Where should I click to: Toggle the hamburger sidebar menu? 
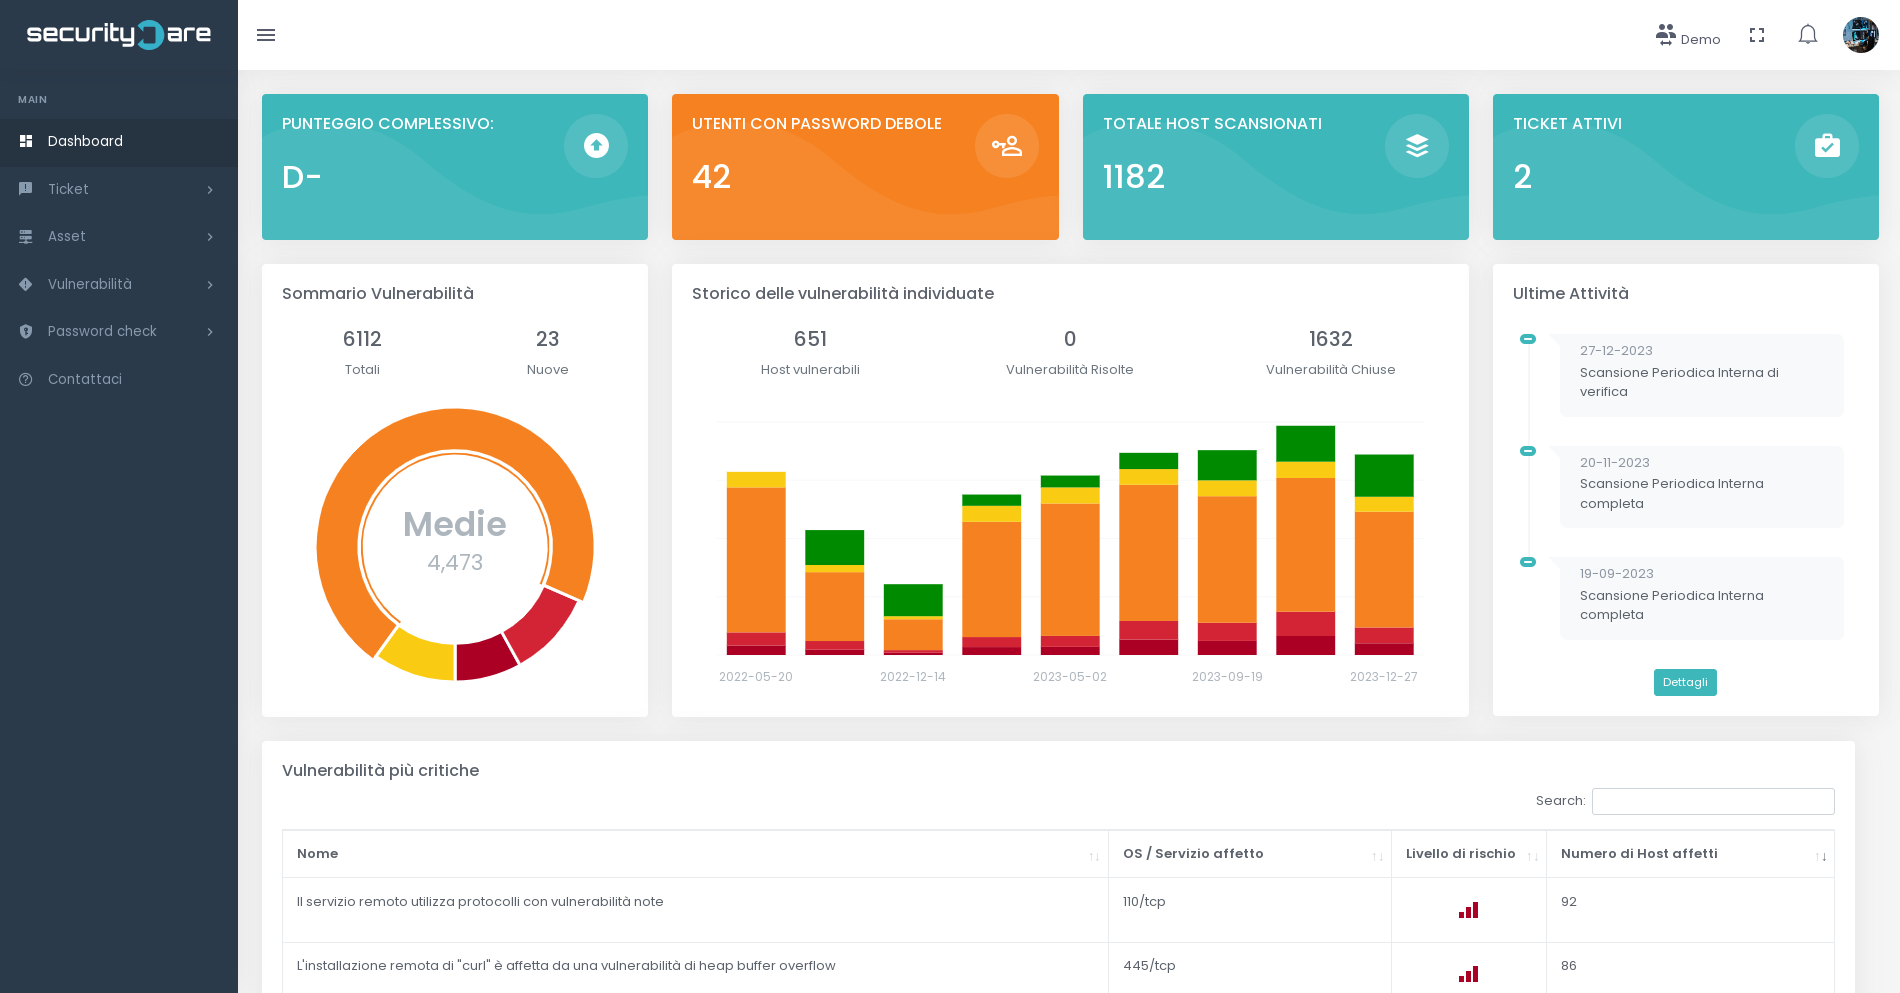tap(266, 35)
